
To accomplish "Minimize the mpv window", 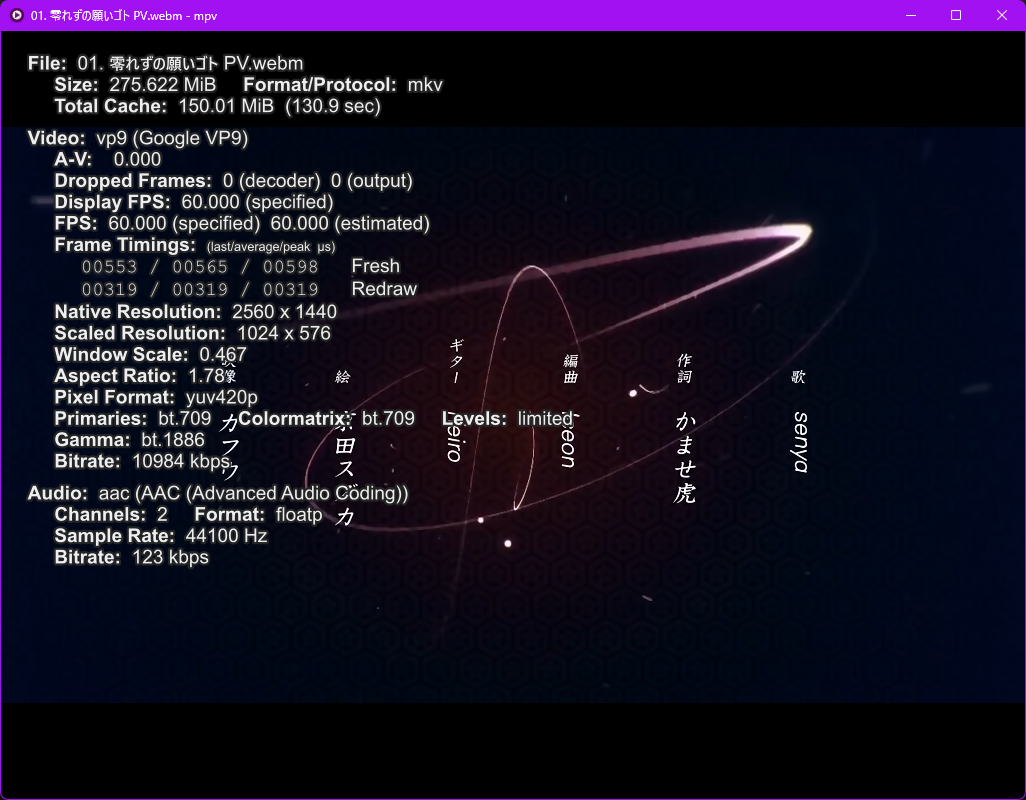I will [x=910, y=15].
